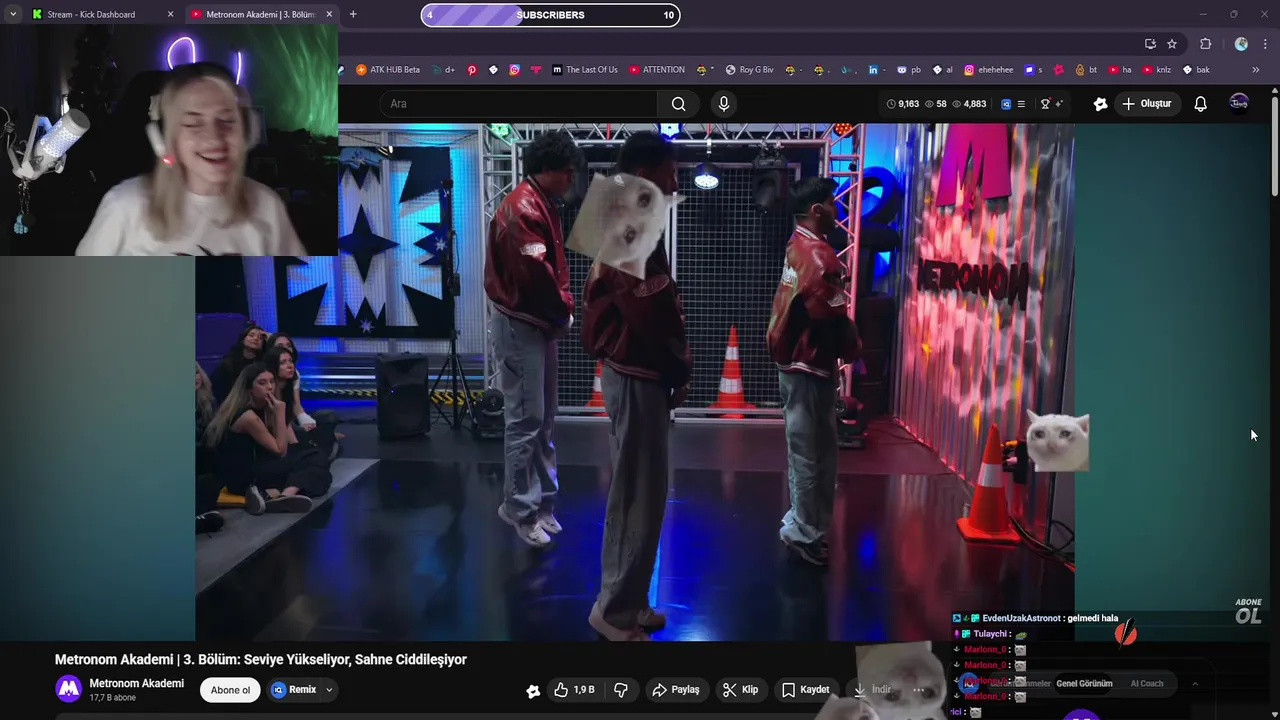1280x720 pixels.
Task: Click the page vertical scrollbar
Action: pyautogui.click(x=1274, y=145)
